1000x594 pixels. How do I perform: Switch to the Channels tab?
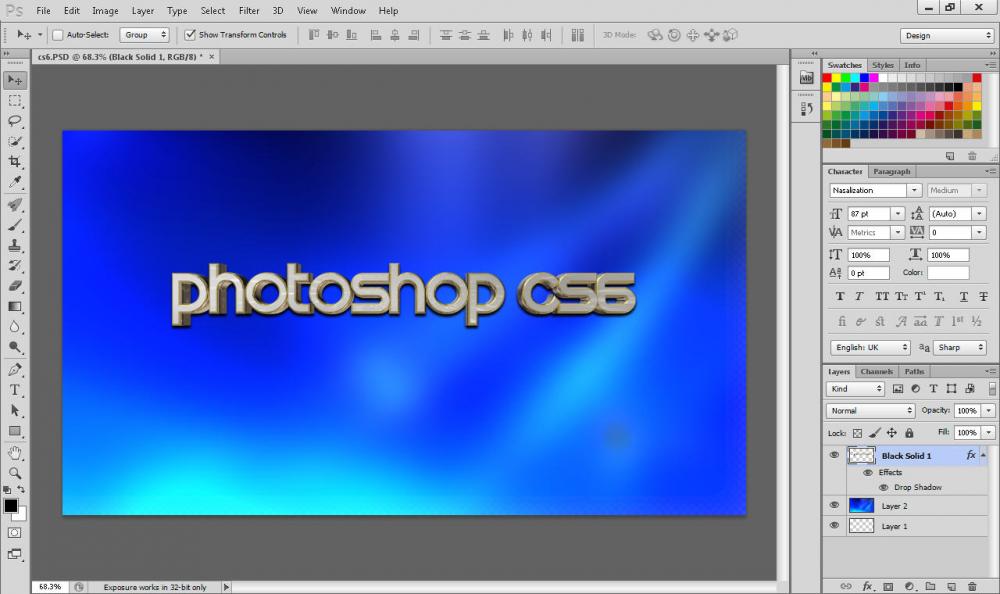[x=876, y=371]
